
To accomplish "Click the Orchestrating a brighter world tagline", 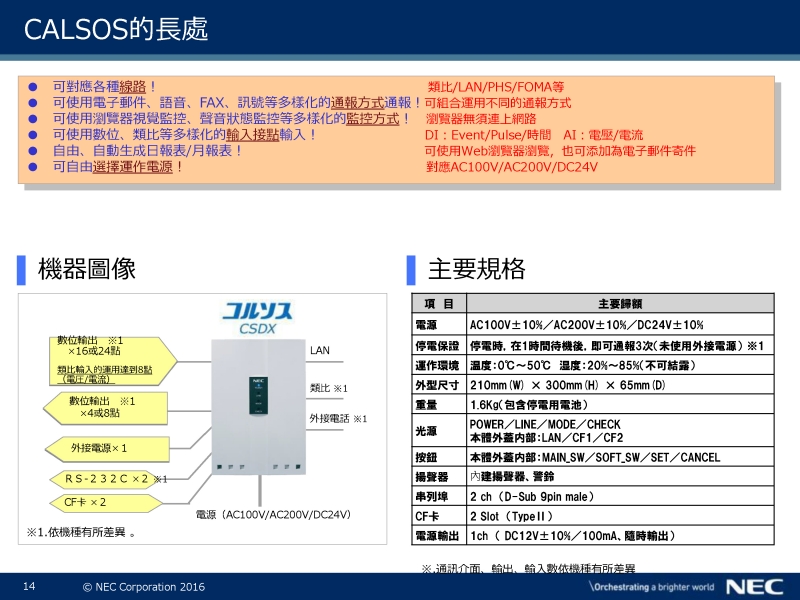I will (652, 587).
